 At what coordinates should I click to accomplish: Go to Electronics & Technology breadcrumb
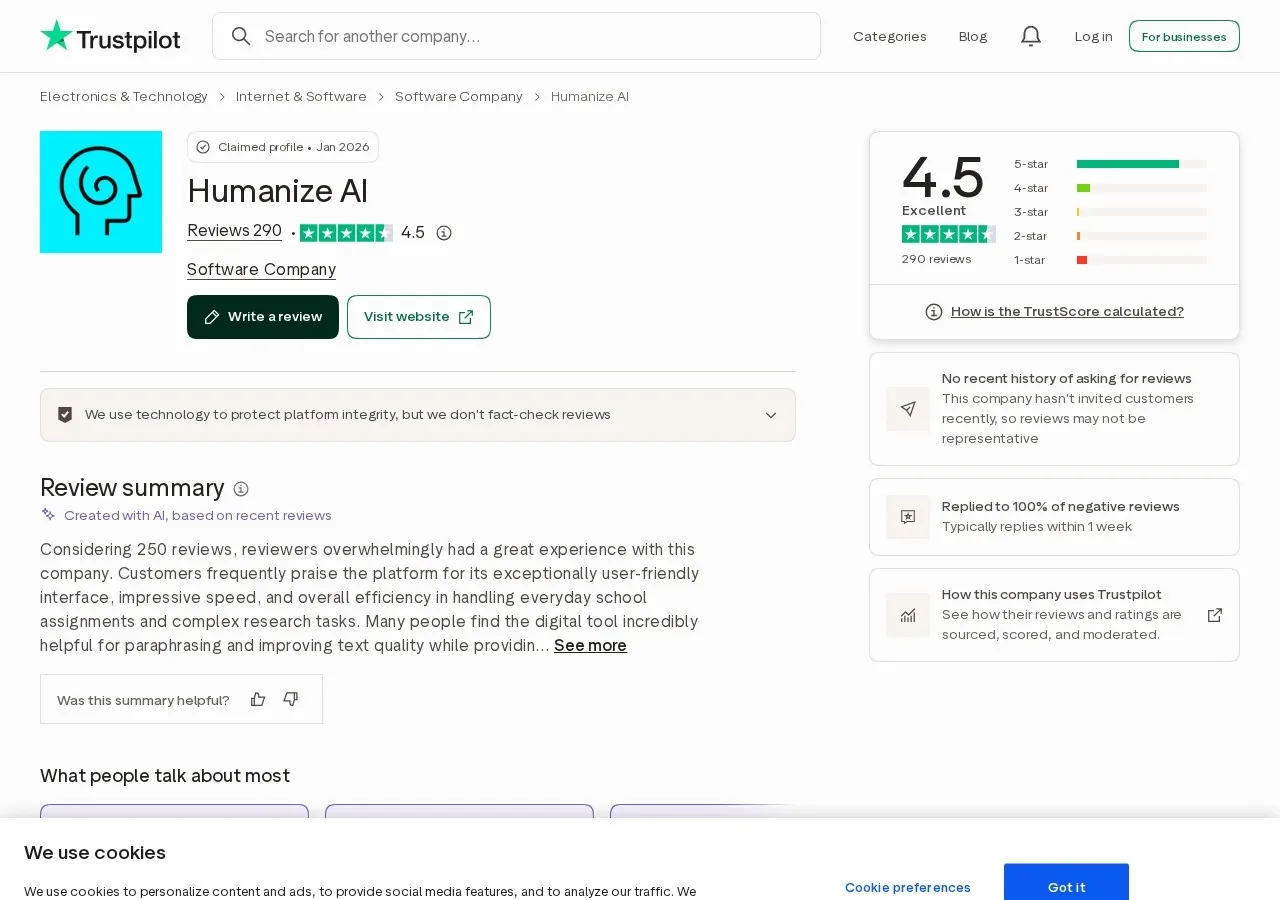[124, 96]
